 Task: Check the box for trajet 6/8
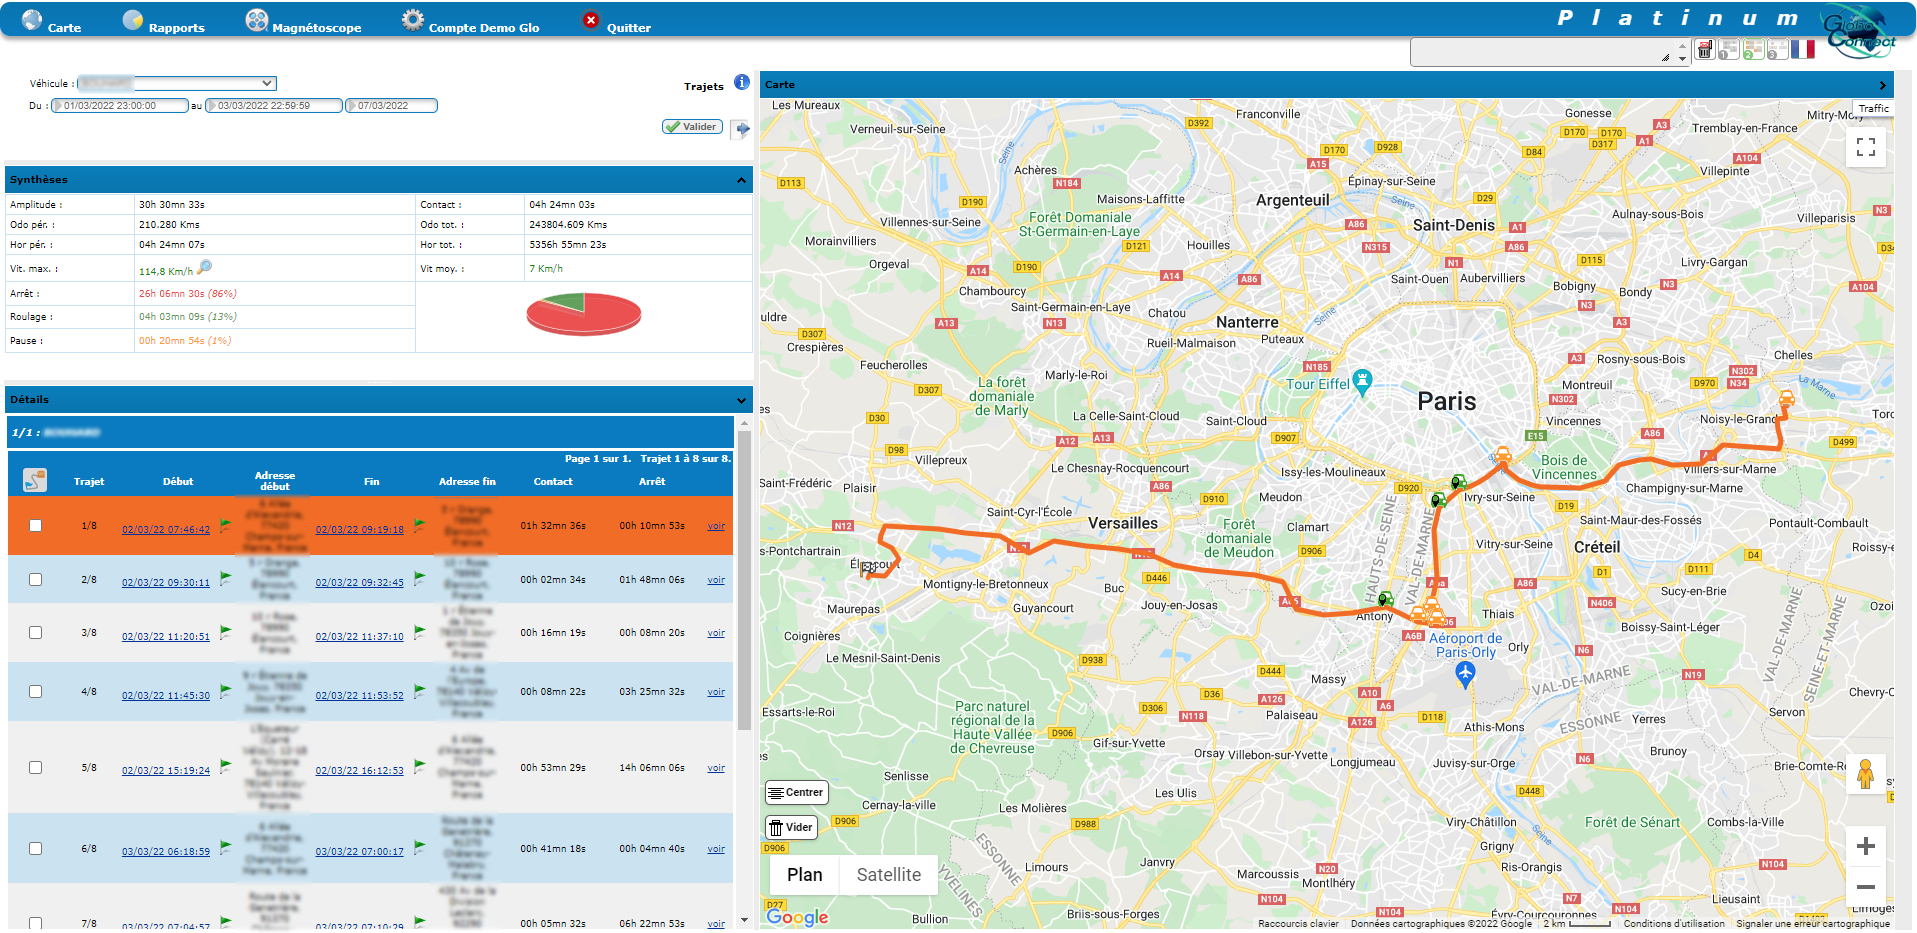[36, 848]
